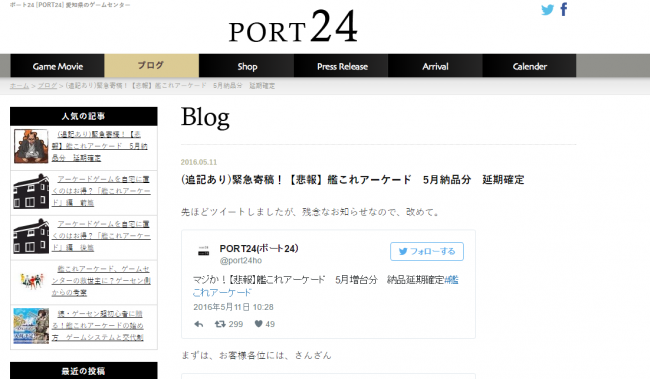The height and width of the screenshot is (379, 650).
Task: Click the game screenshot thumbnail for 続・ゲーセン article
Action: [x=31, y=326]
